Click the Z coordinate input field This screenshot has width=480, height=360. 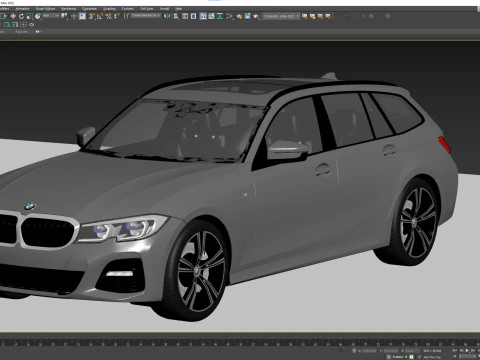(x=413, y=351)
